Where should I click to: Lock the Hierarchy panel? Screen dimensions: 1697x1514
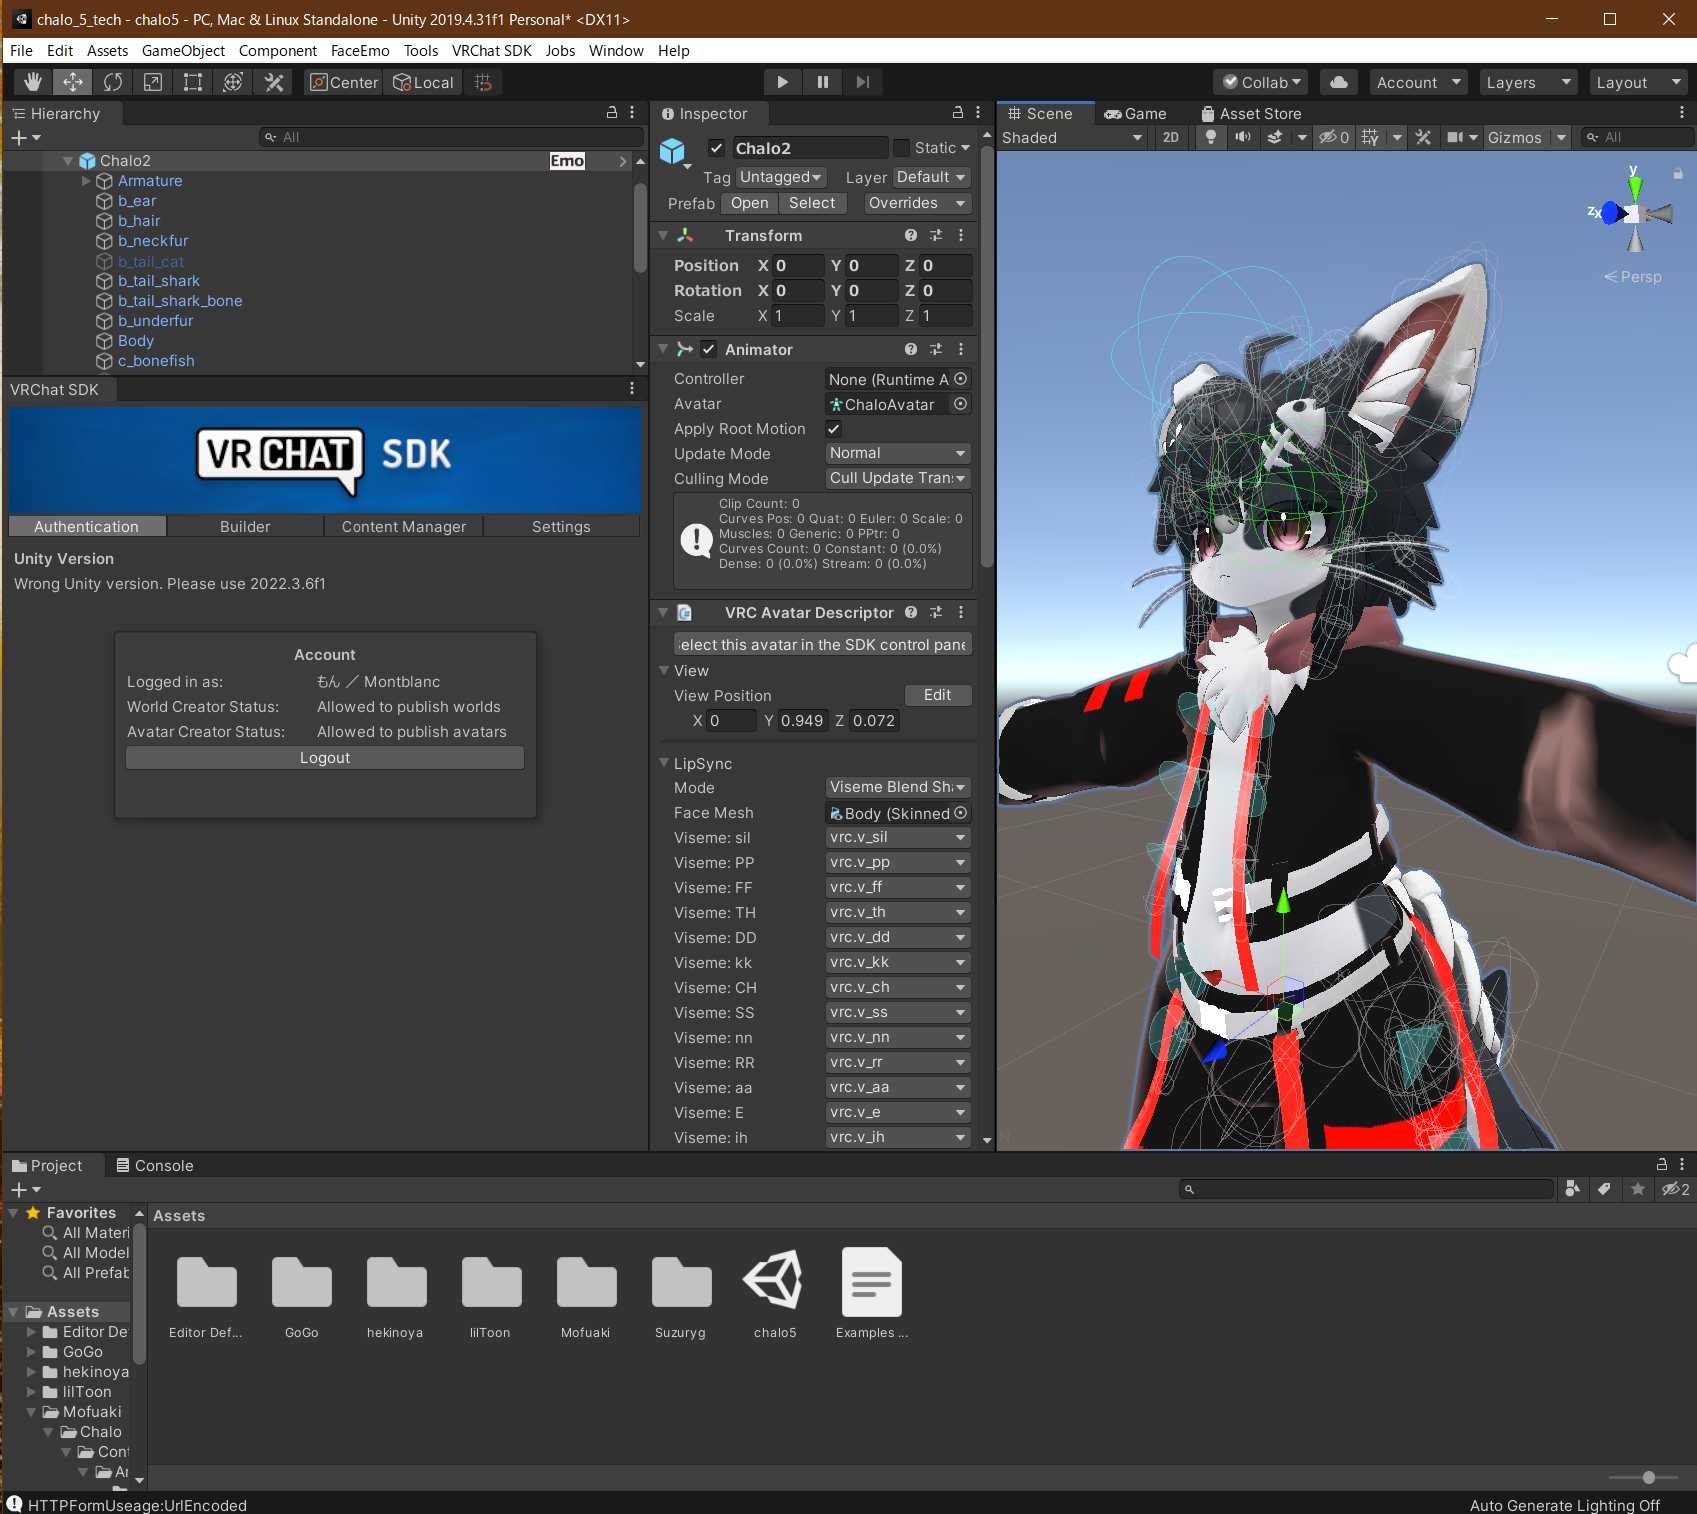click(x=612, y=113)
